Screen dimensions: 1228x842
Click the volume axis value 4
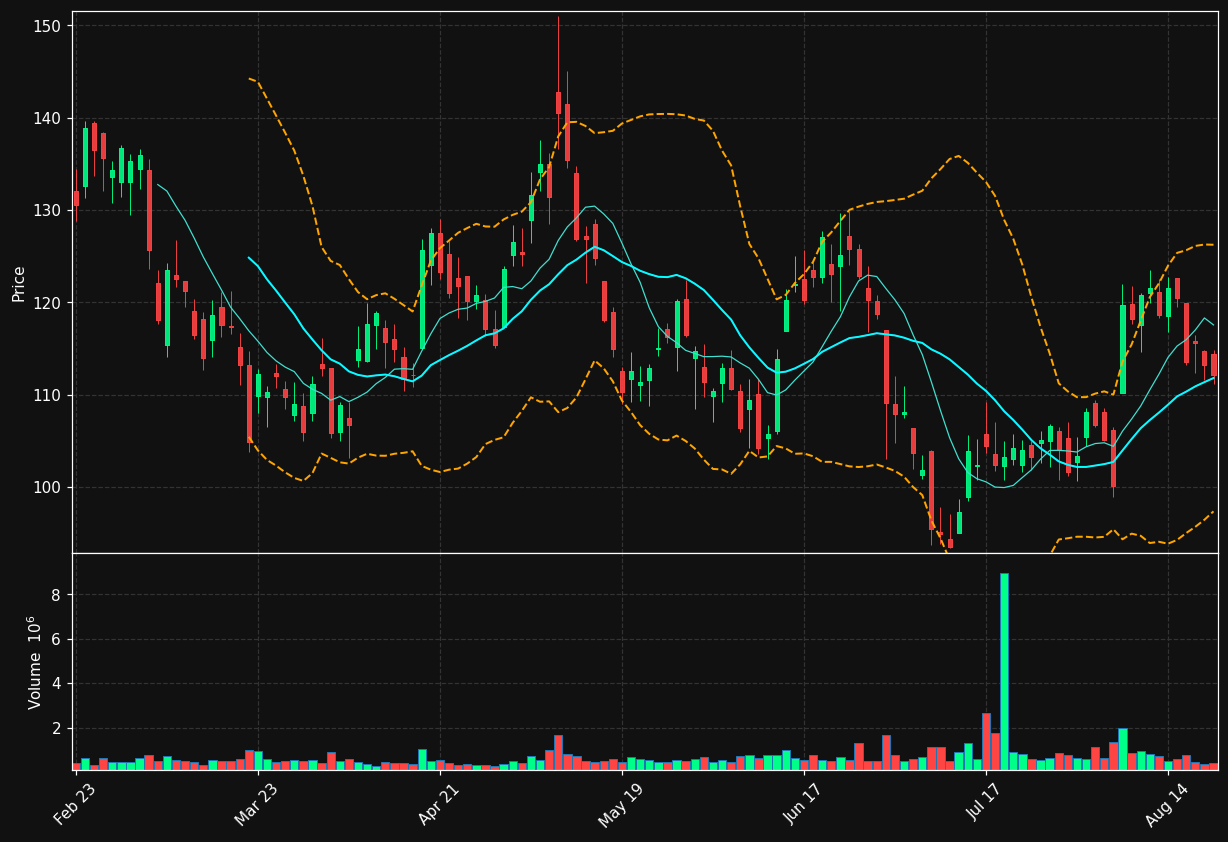point(57,684)
